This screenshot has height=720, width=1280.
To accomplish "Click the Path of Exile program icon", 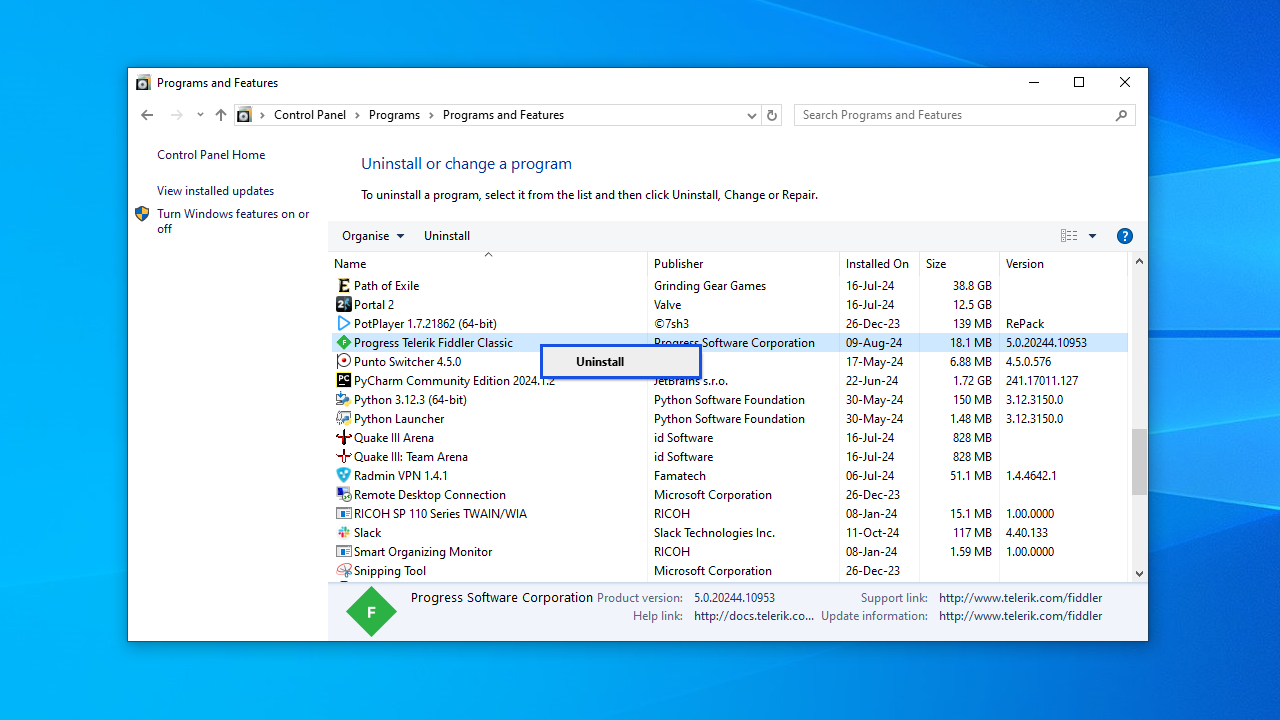I will [344, 286].
